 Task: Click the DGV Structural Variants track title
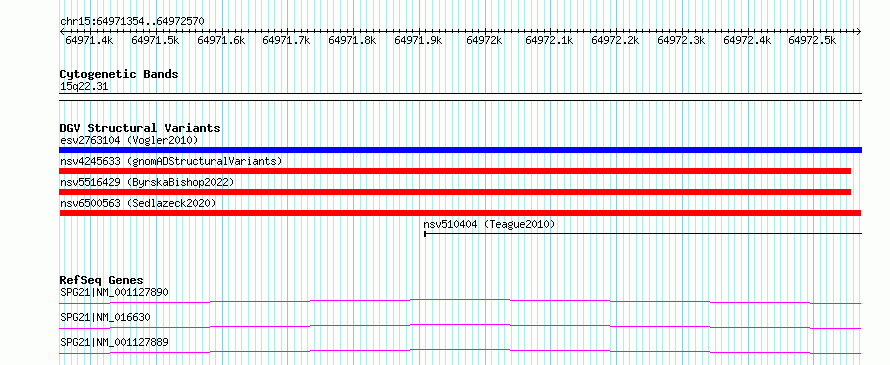point(140,128)
